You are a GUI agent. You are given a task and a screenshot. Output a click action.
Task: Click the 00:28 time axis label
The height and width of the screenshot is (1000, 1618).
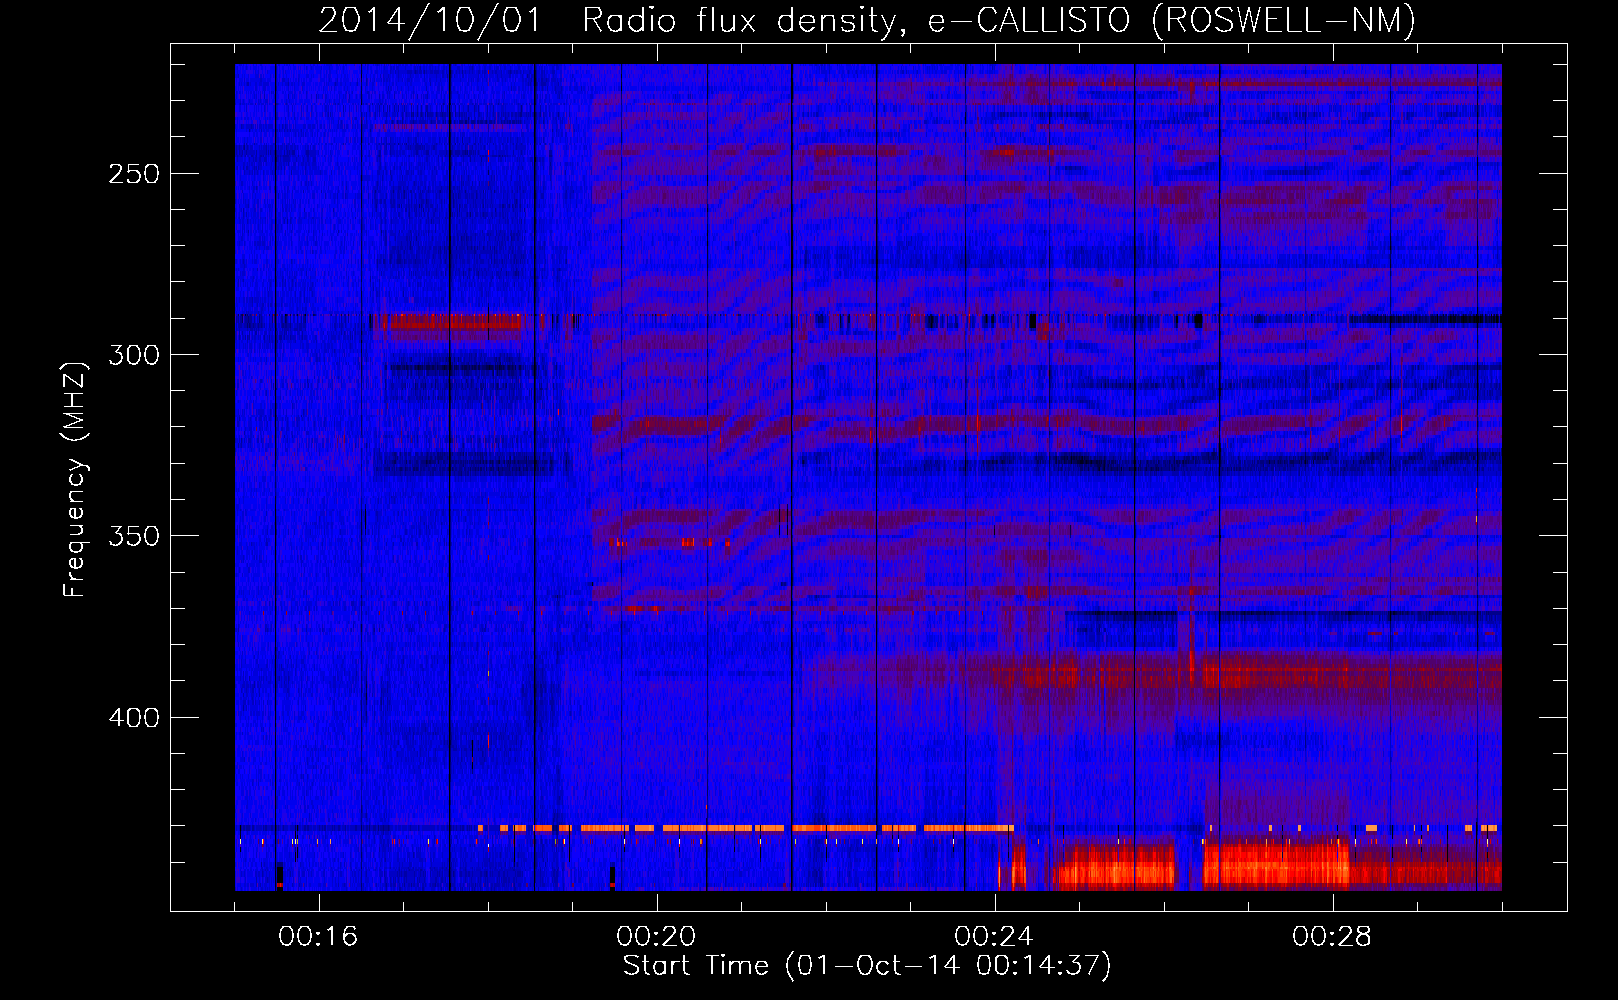[1332, 936]
